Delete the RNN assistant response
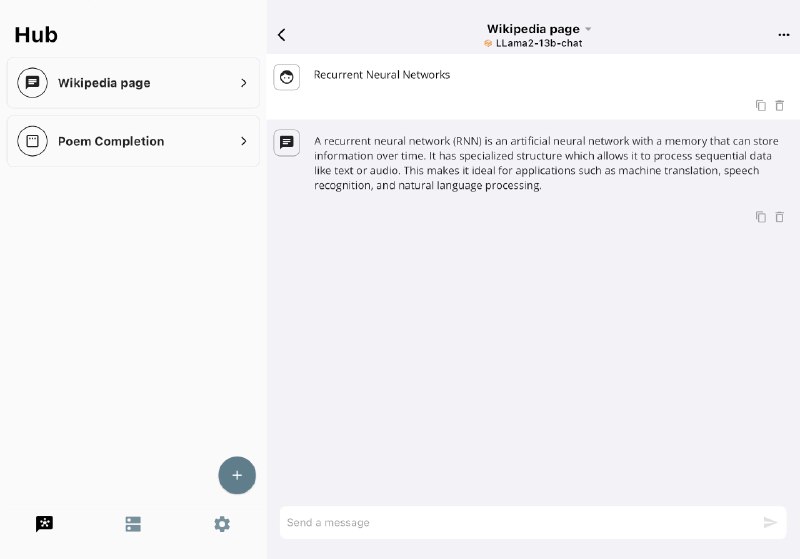The width and height of the screenshot is (800, 559). [x=780, y=217]
